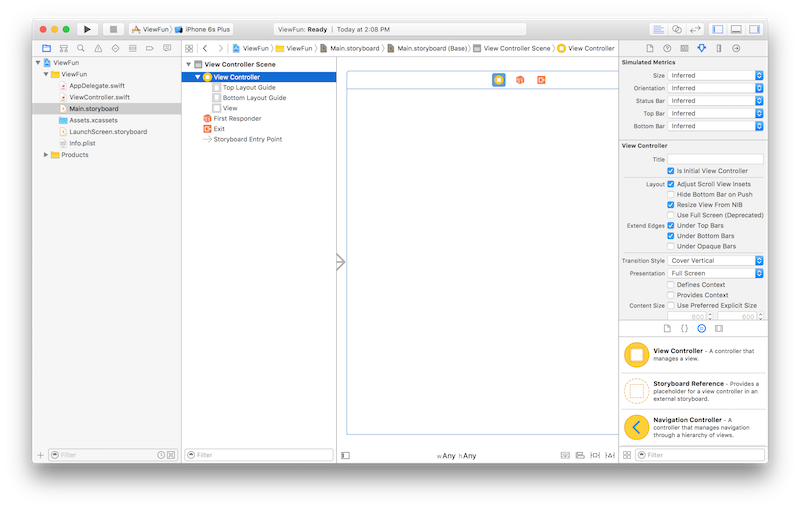Enable Under Opaque Bars checkbox
800x509 pixels.
coord(671,247)
